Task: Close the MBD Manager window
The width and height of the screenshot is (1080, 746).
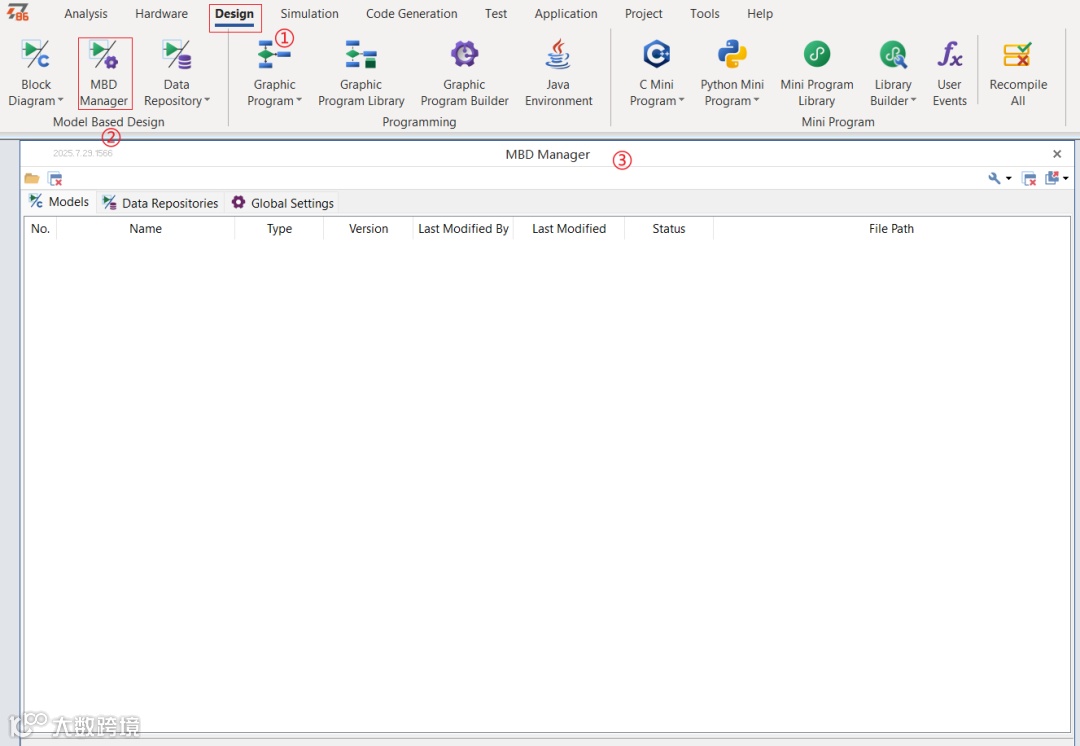Action: click(x=1057, y=154)
